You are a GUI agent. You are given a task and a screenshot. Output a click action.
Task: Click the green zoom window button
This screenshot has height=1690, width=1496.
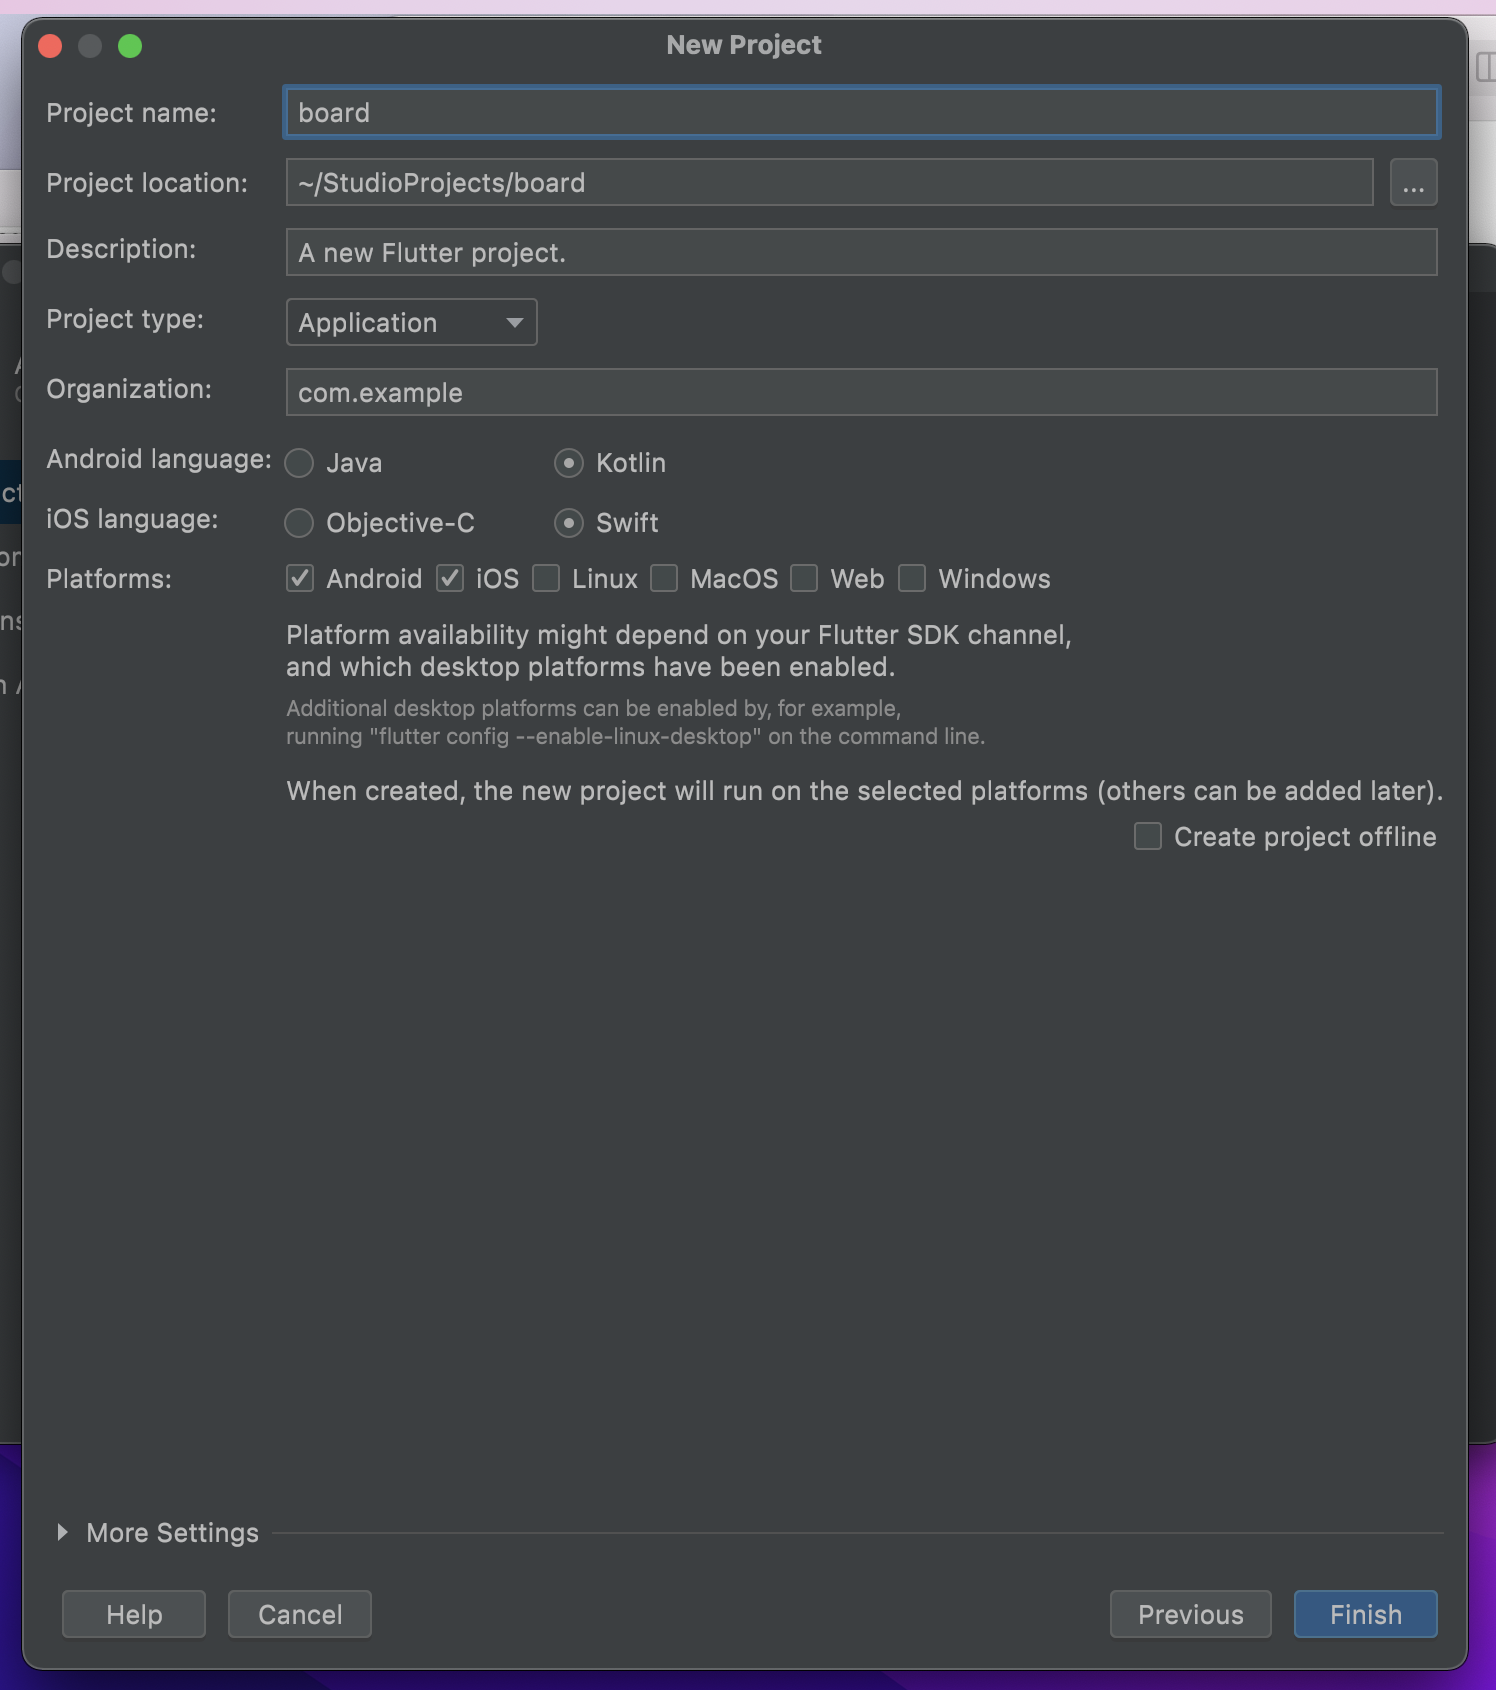(x=130, y=46)
